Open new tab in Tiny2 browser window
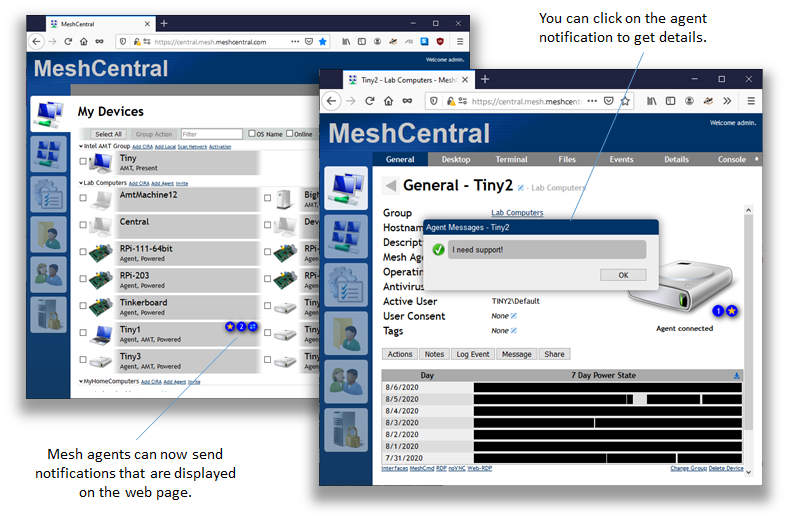Image resolution: width=787 pixels, height=520 pixels. click(x=485, y=79)
